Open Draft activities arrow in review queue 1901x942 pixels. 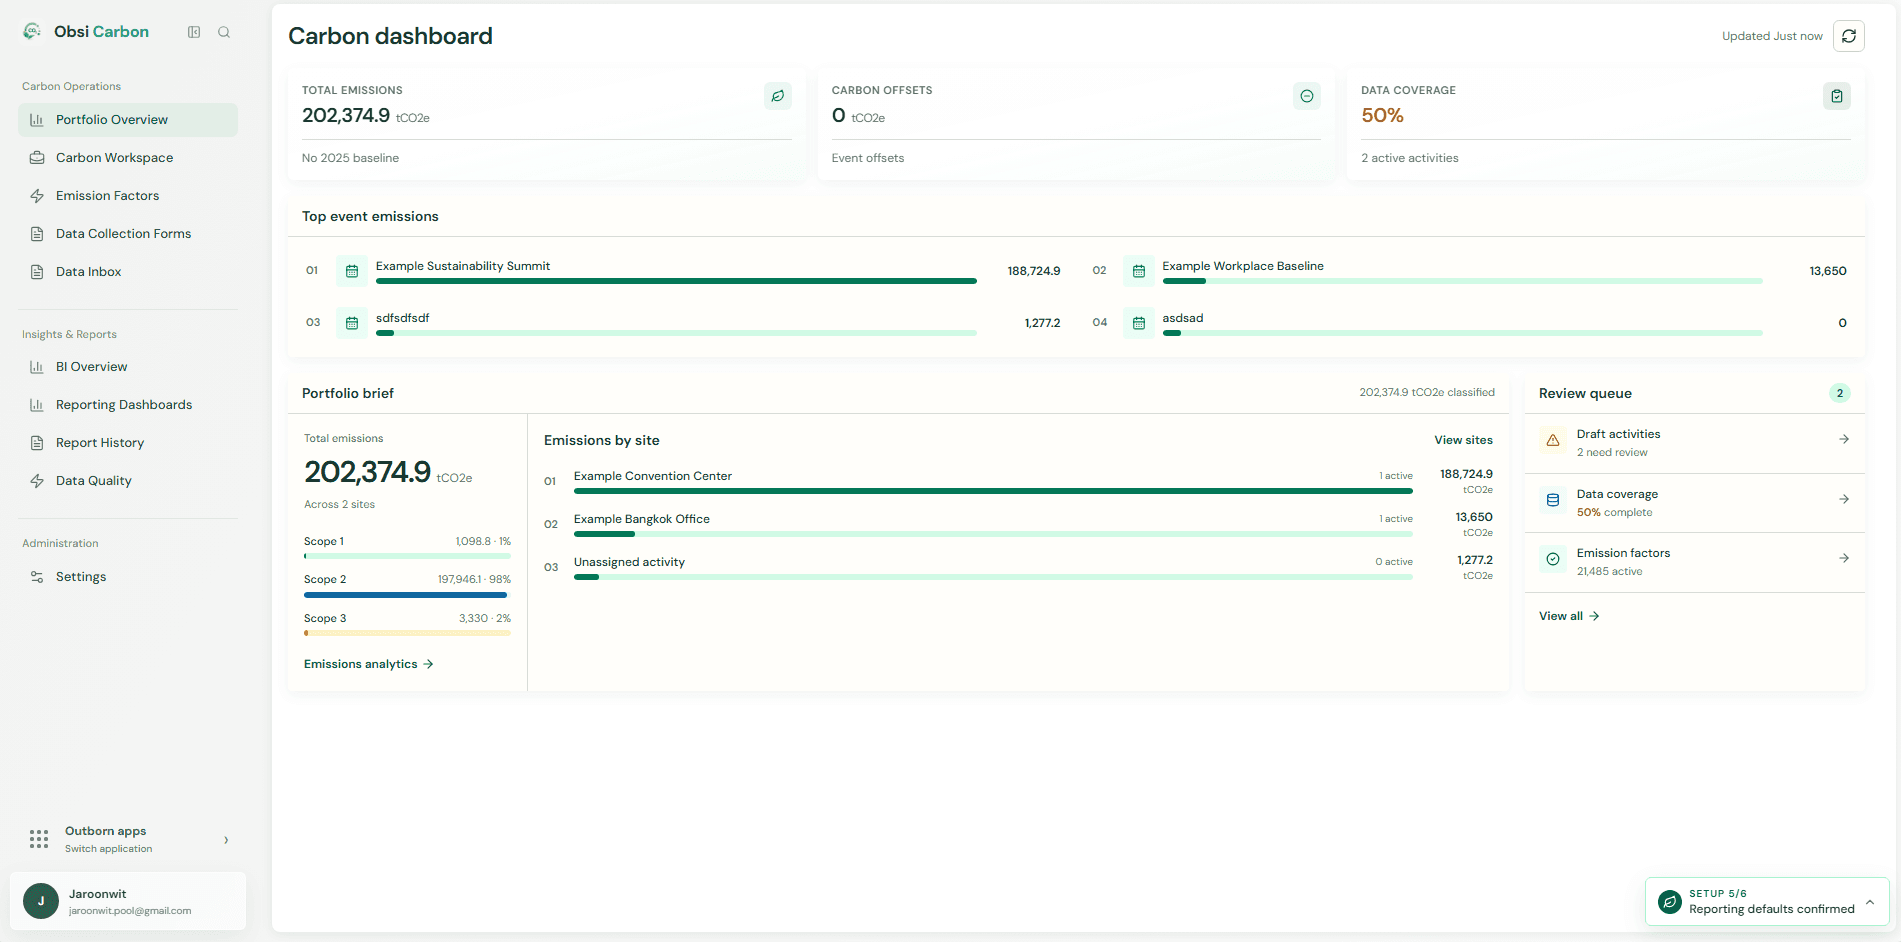tap(1844, 439)
